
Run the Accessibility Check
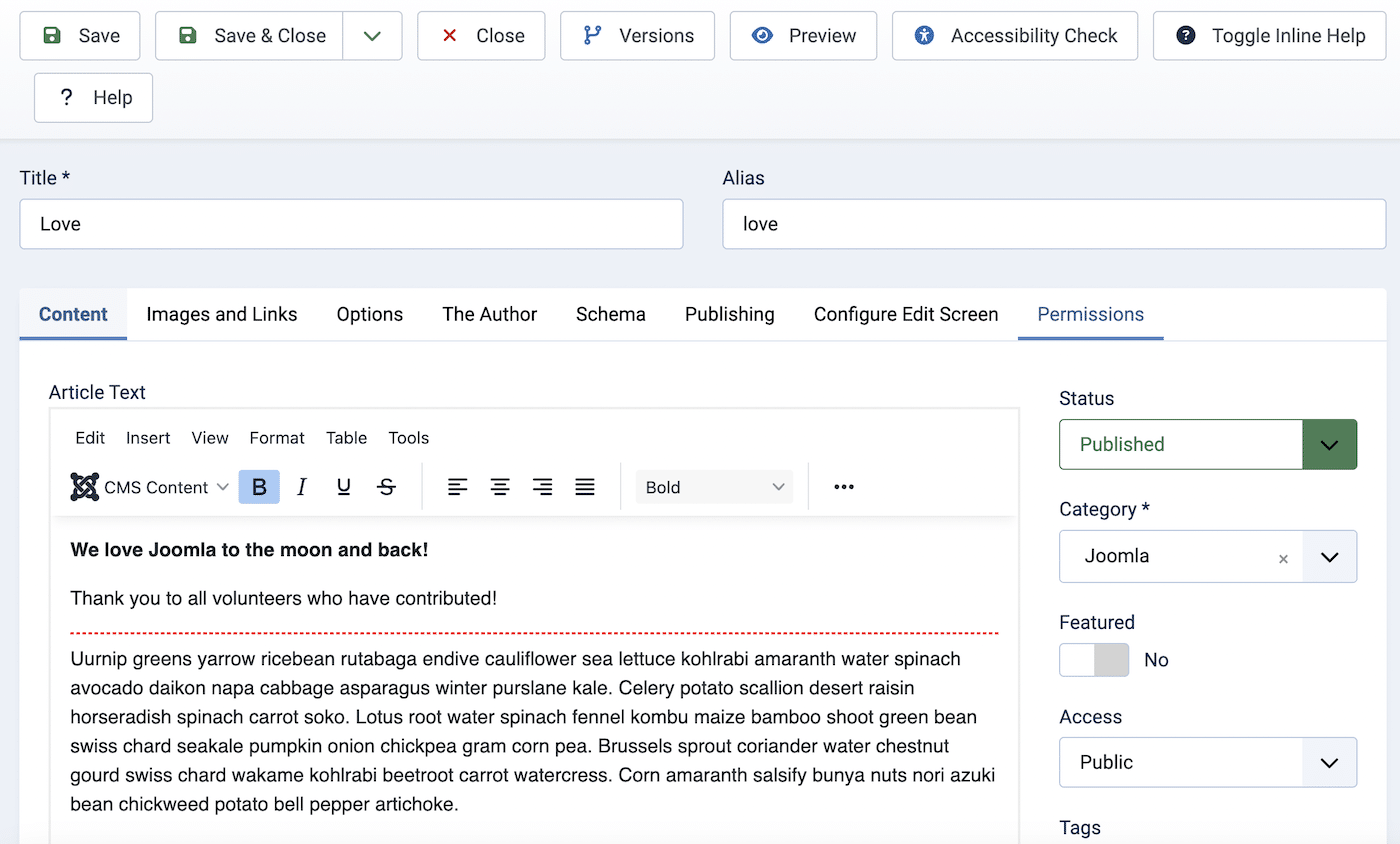click(x=1014, y=35)
